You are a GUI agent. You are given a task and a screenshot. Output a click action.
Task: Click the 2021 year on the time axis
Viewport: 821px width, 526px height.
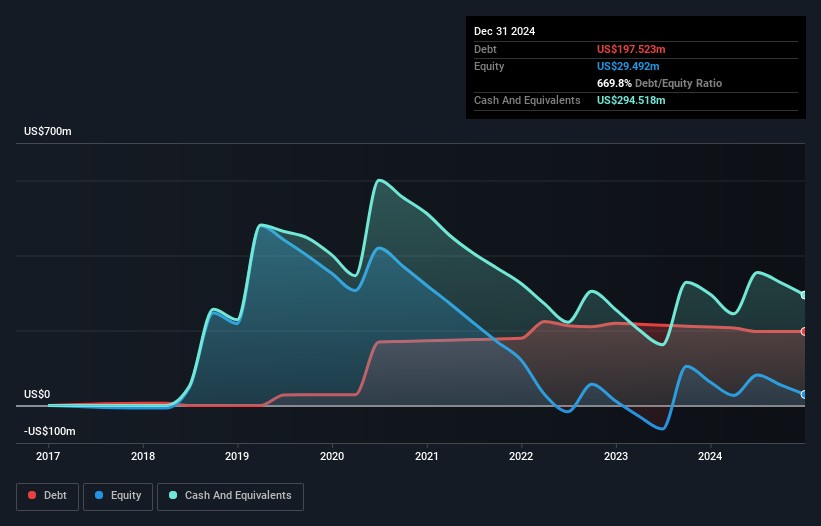(427, 458)
